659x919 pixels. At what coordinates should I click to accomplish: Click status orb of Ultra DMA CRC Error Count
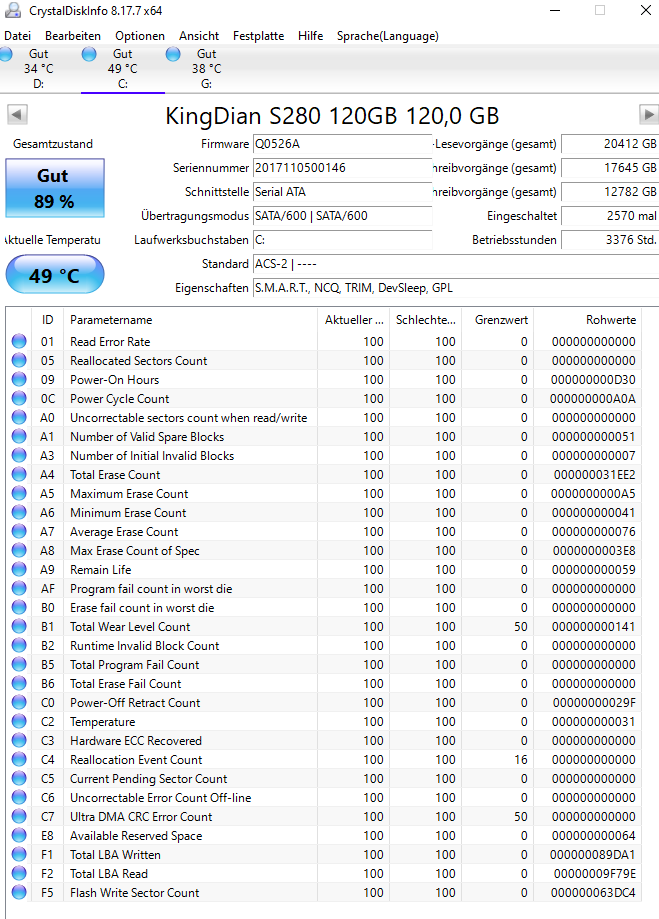coord(19,816)
